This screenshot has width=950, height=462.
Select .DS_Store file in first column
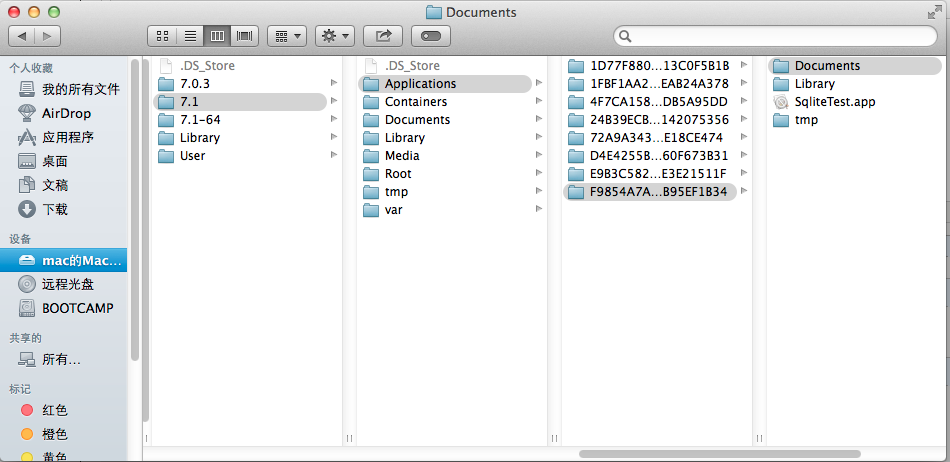coord(242,65)
